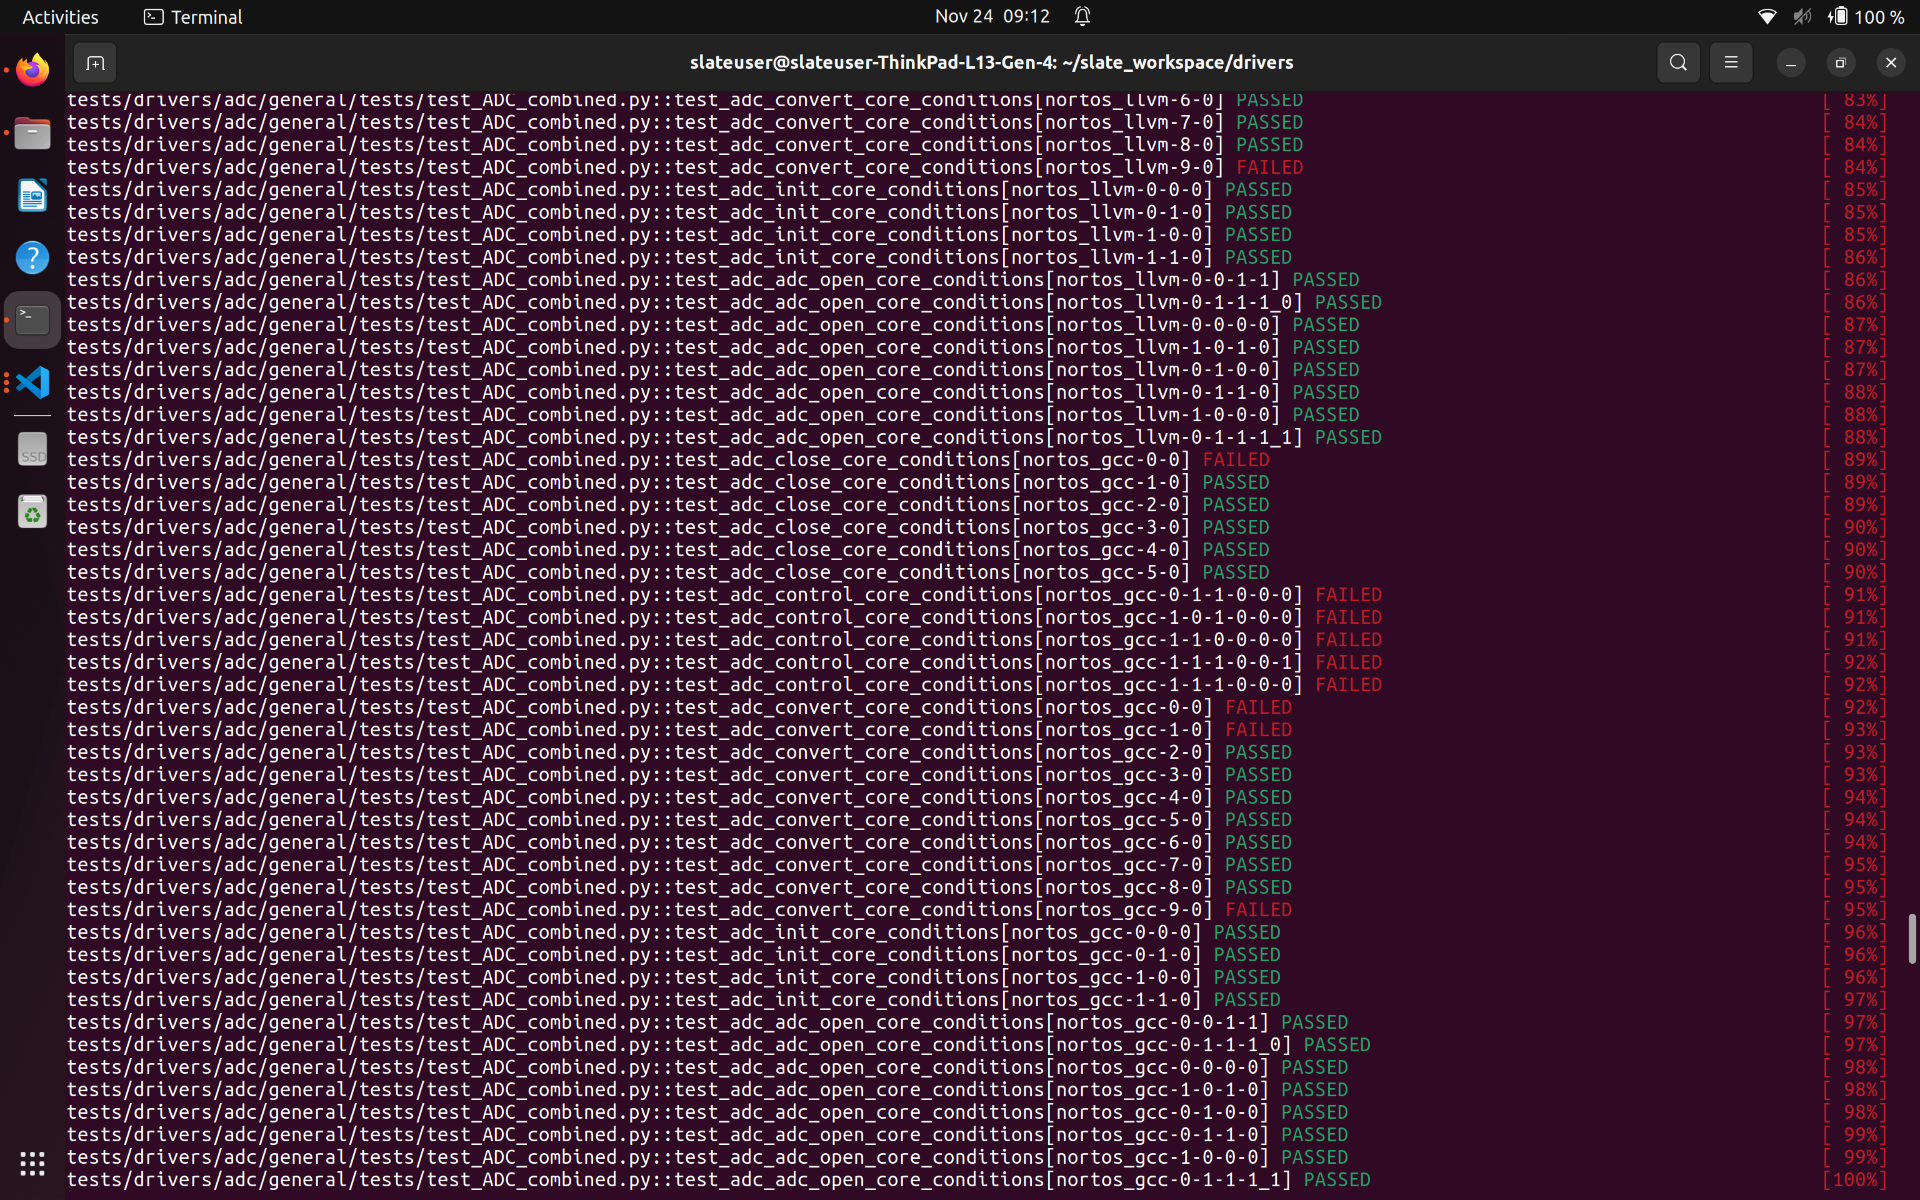The width and height of the screenshot is (1920, 1200).
Task: Open the mounted SSD drive icon
Action: click(32, 449)
